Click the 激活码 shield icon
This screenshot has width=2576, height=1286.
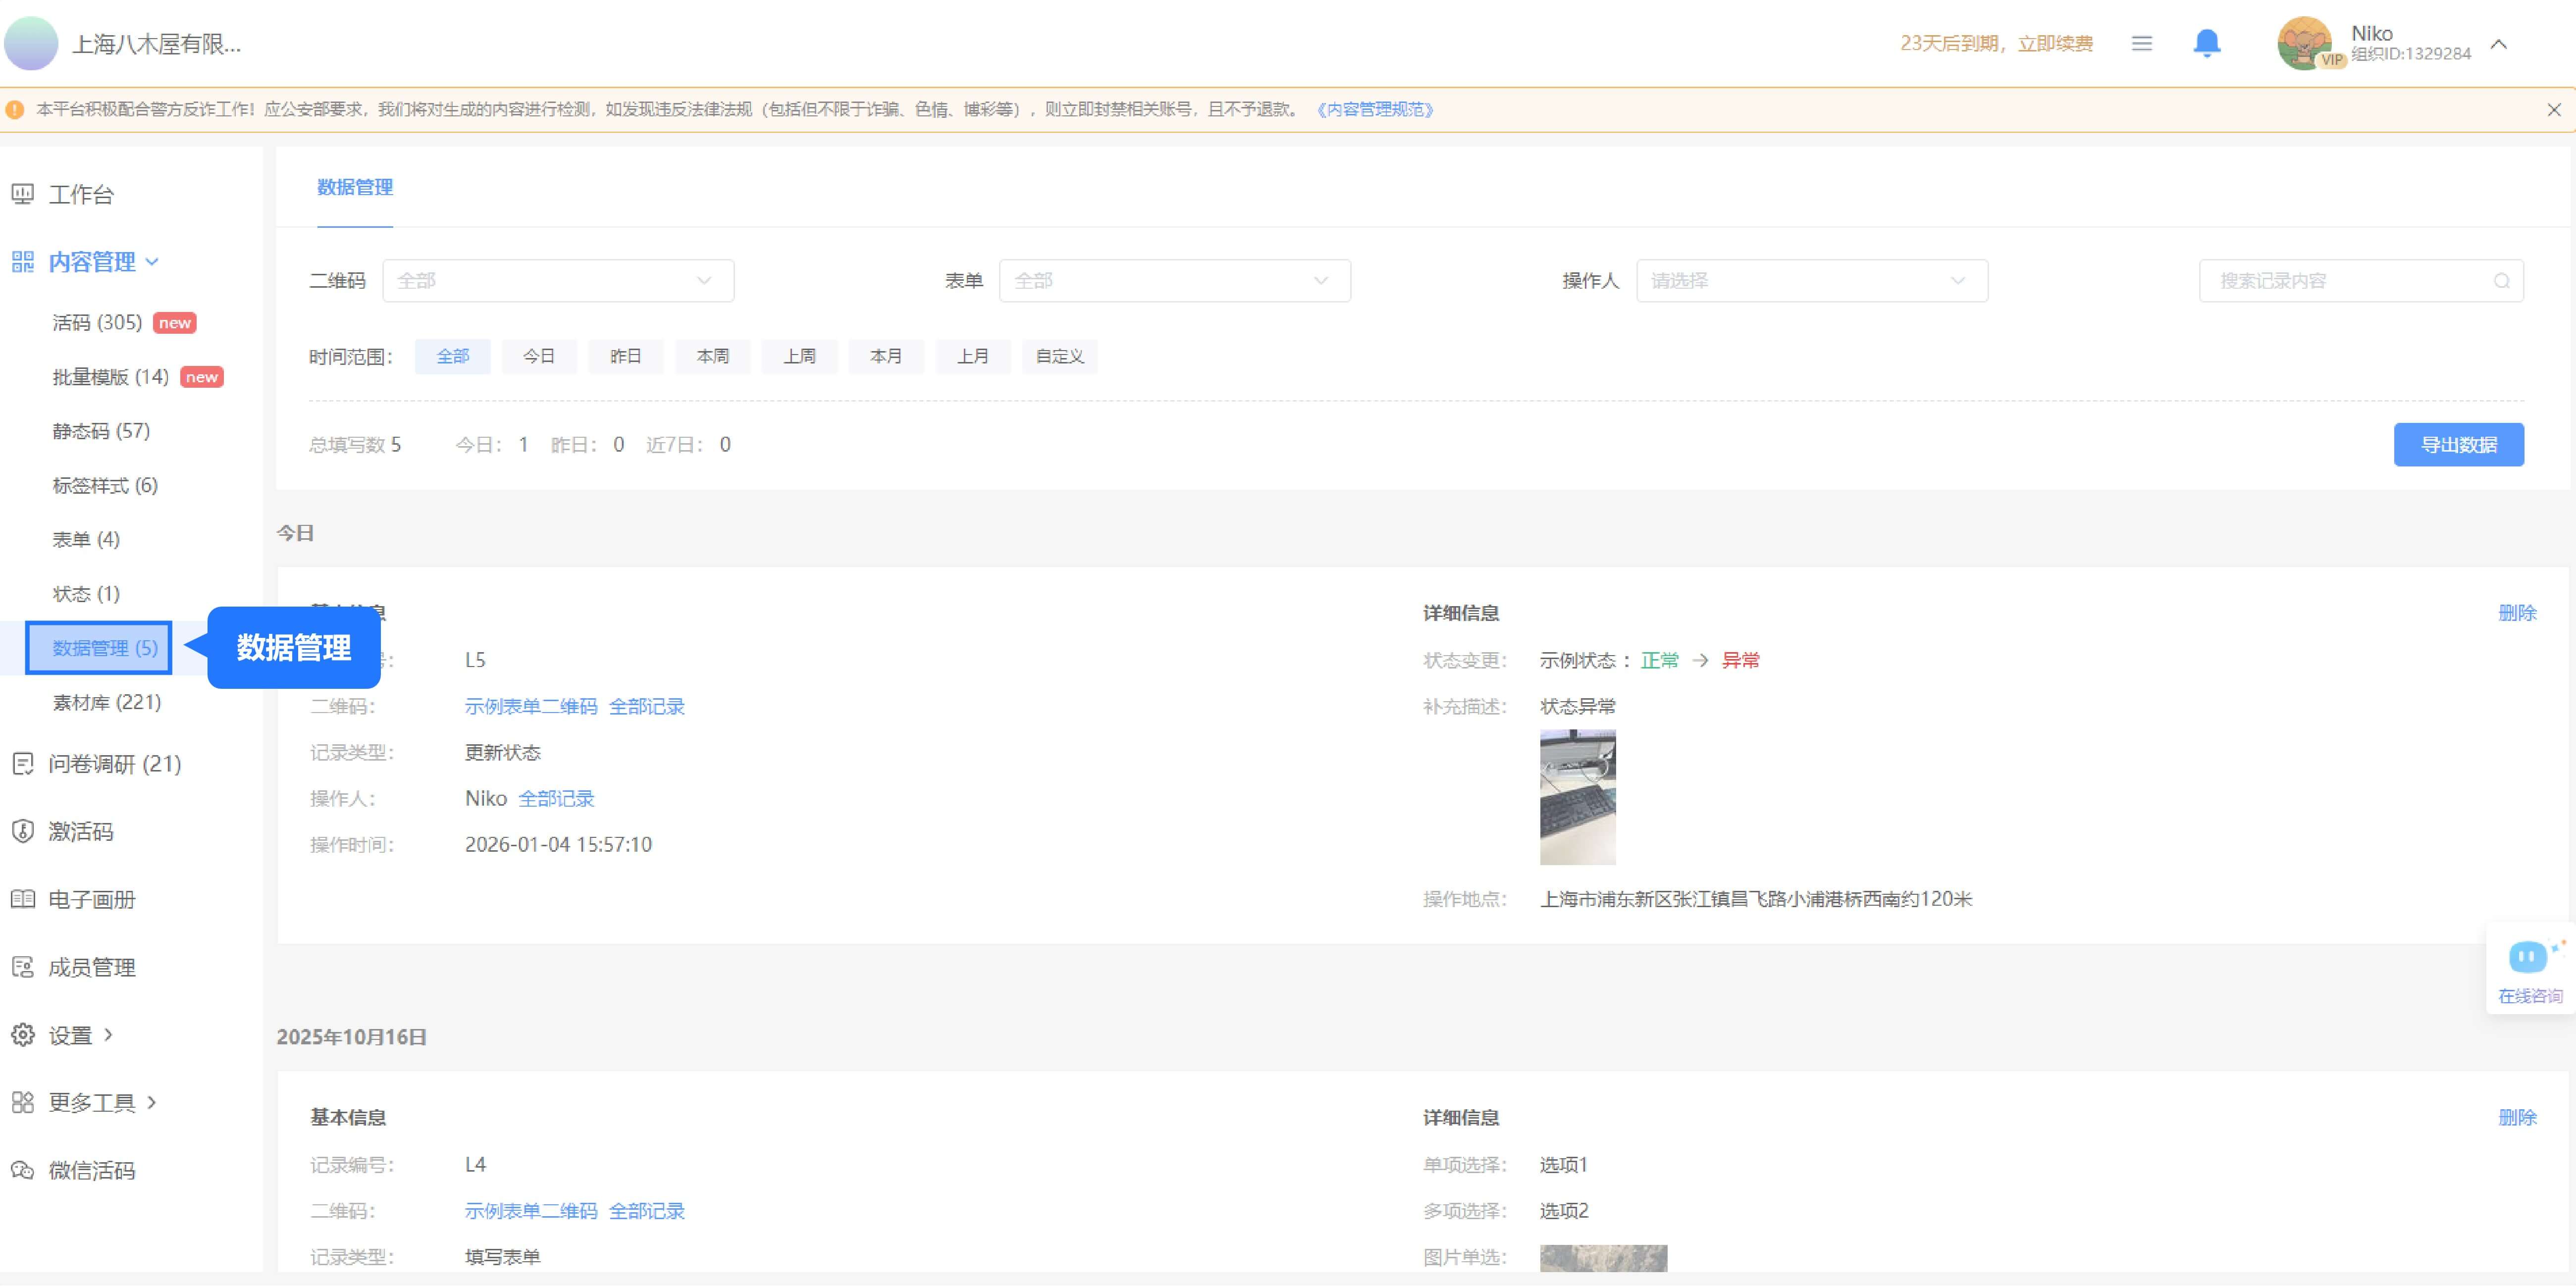[x=22, y=831]
